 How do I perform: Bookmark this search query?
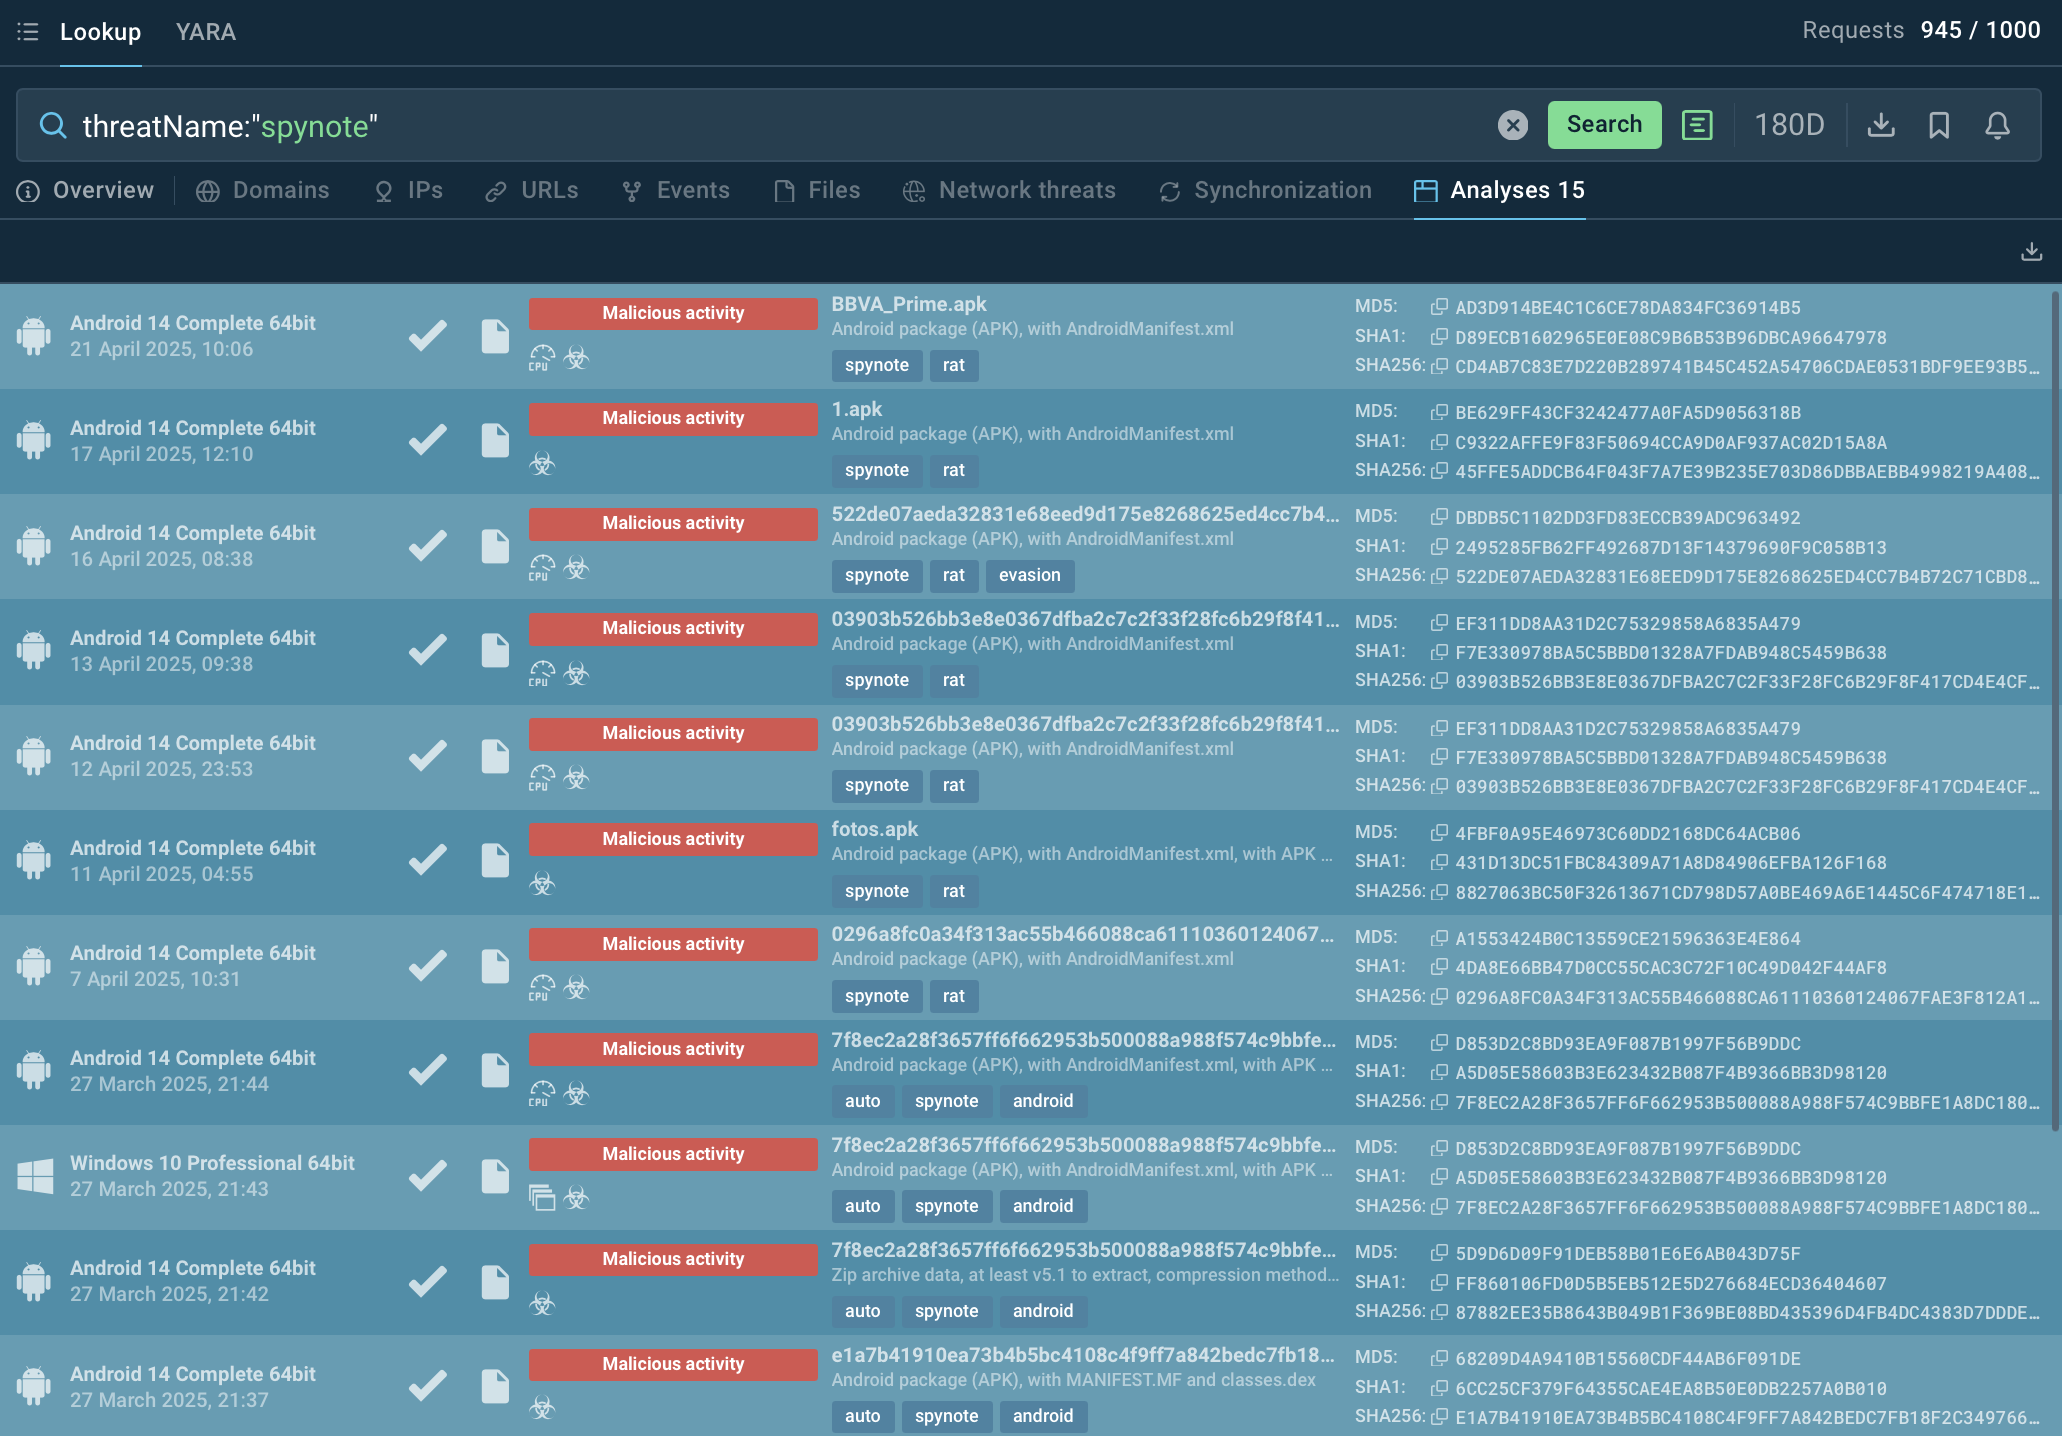(x=1939, y=125)
